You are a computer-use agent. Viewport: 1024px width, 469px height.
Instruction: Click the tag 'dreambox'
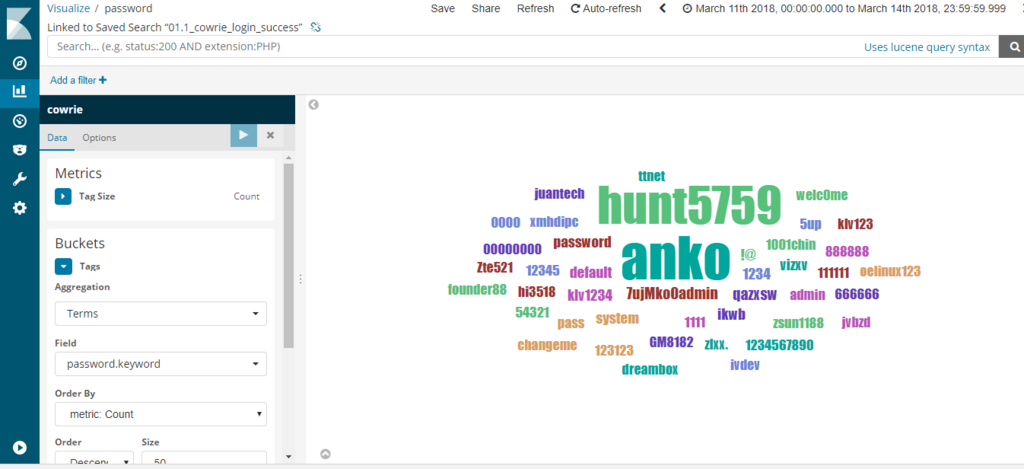point(650,369)
